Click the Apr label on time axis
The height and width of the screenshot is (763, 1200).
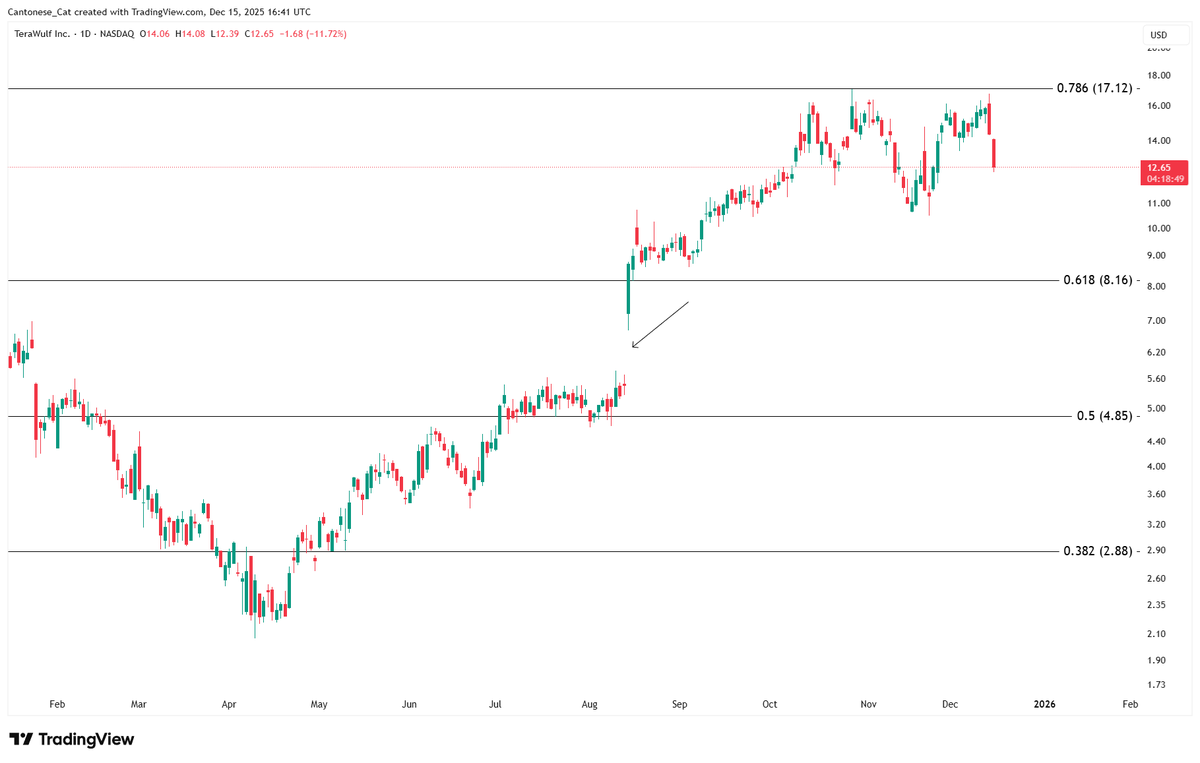[x=229, y=704]
